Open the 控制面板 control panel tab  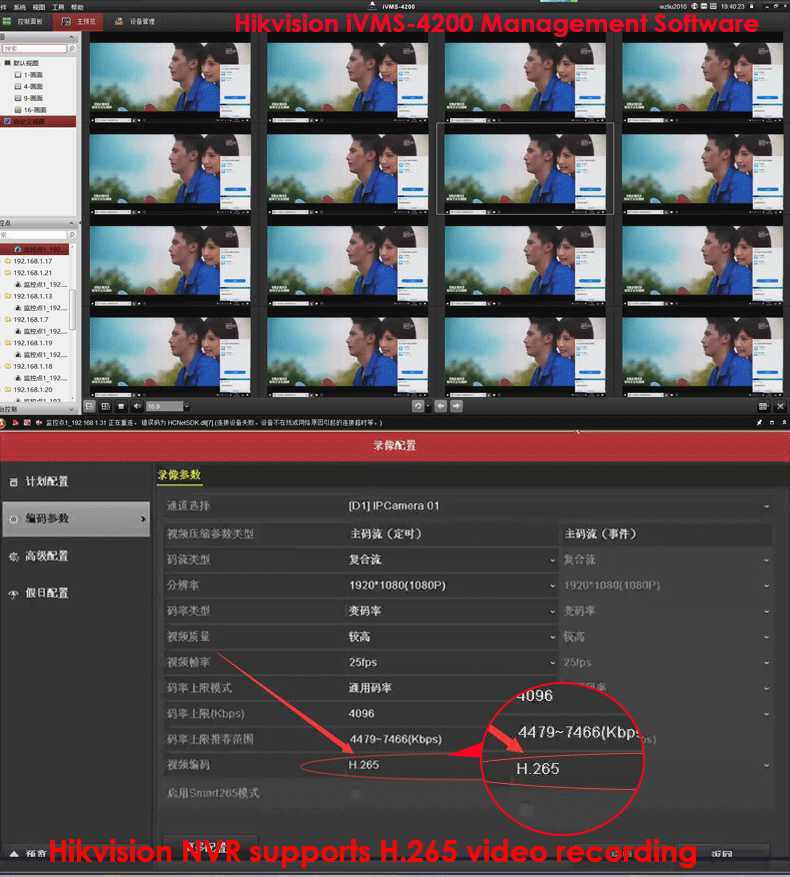[x=23, y=21]
